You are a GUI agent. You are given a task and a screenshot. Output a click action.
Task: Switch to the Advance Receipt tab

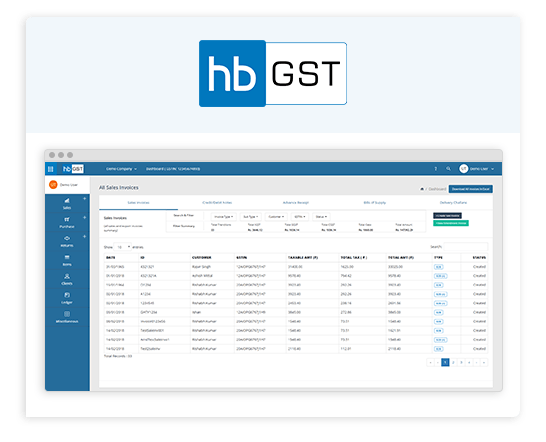[296, 202]
